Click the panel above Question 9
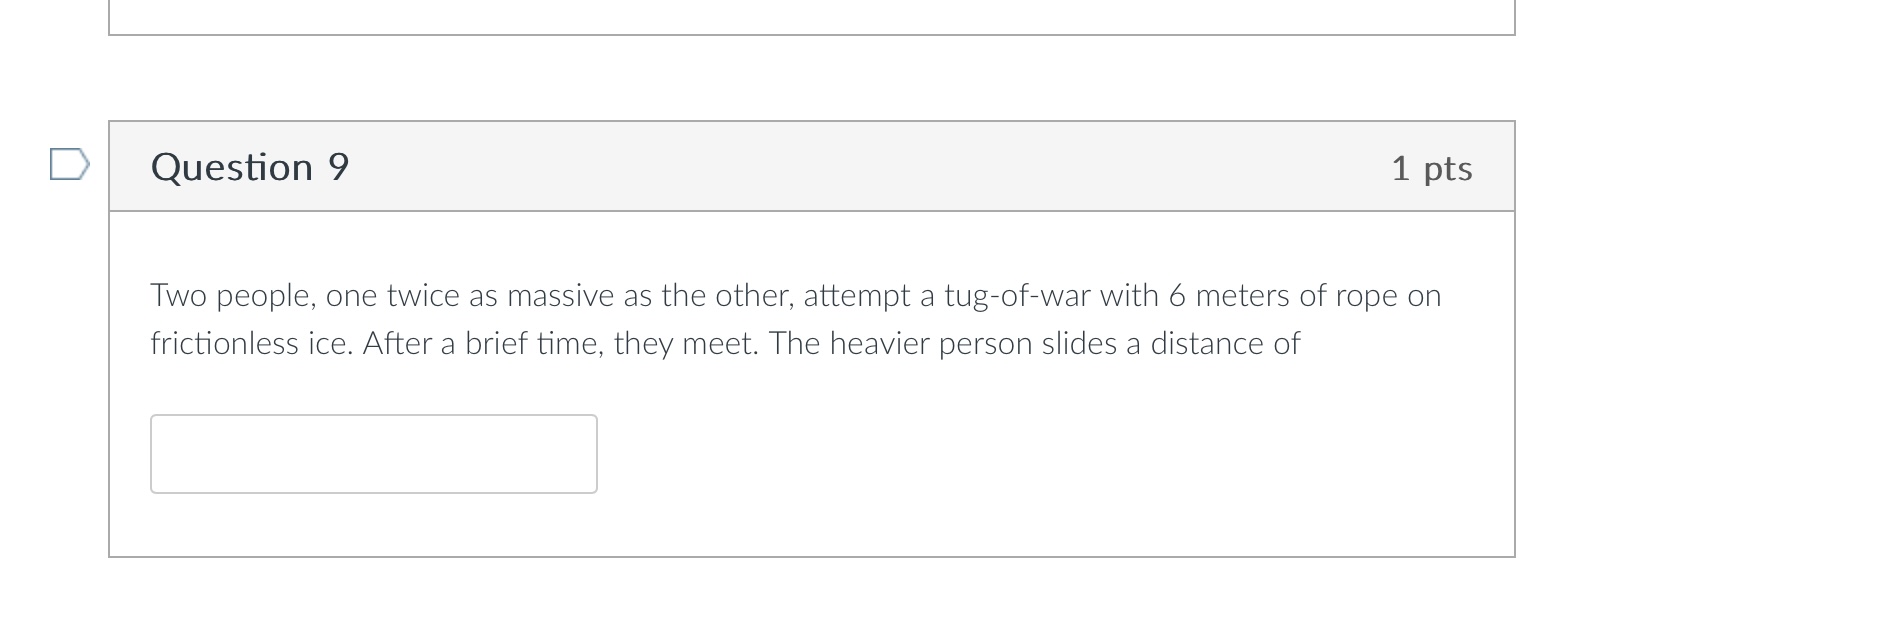Image resolution: width=1878 pixels, height=621 pixels. tap(800, 15)
